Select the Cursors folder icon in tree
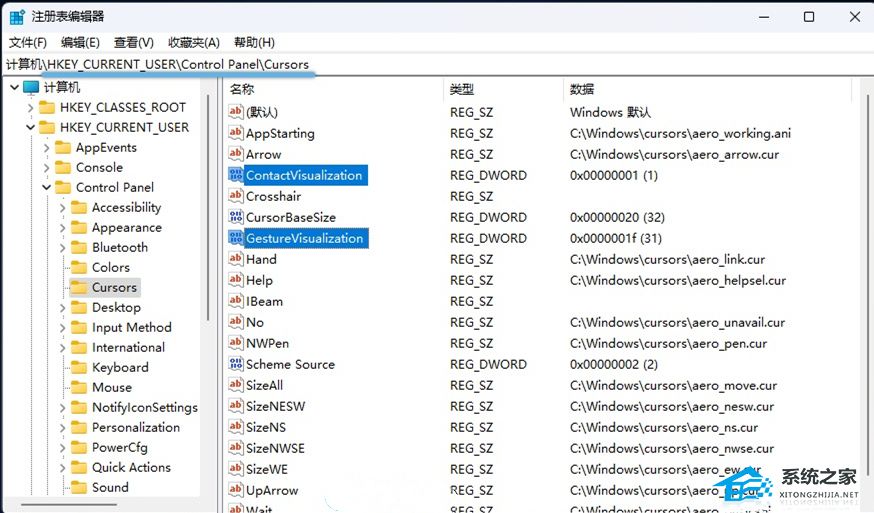Image resolution: width=874 pixels, height=513 pixels. pos(79,287)
